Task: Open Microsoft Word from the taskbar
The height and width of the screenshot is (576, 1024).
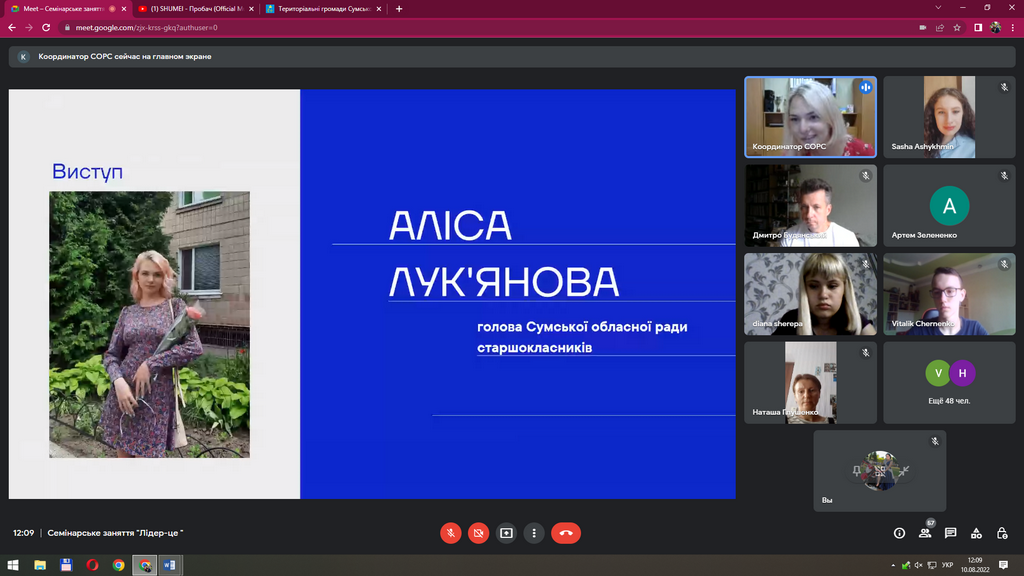Action: click(170, 565)
